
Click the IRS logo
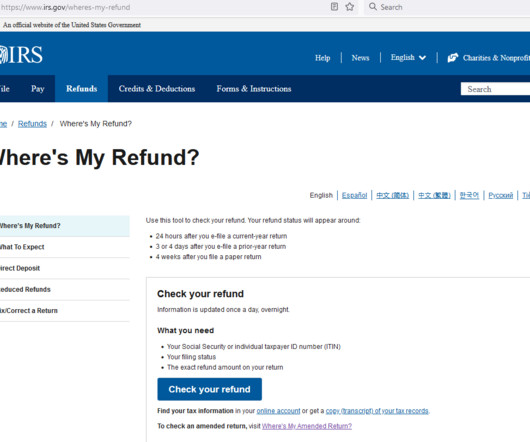21,54
